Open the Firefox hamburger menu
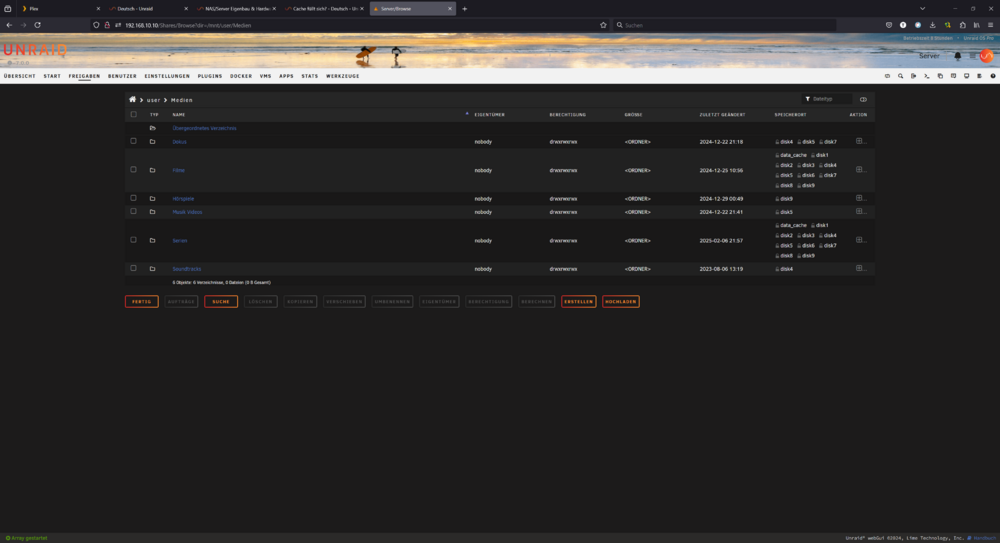The width and height of the screenshot is (1000, 543). [x=990, y=25]
